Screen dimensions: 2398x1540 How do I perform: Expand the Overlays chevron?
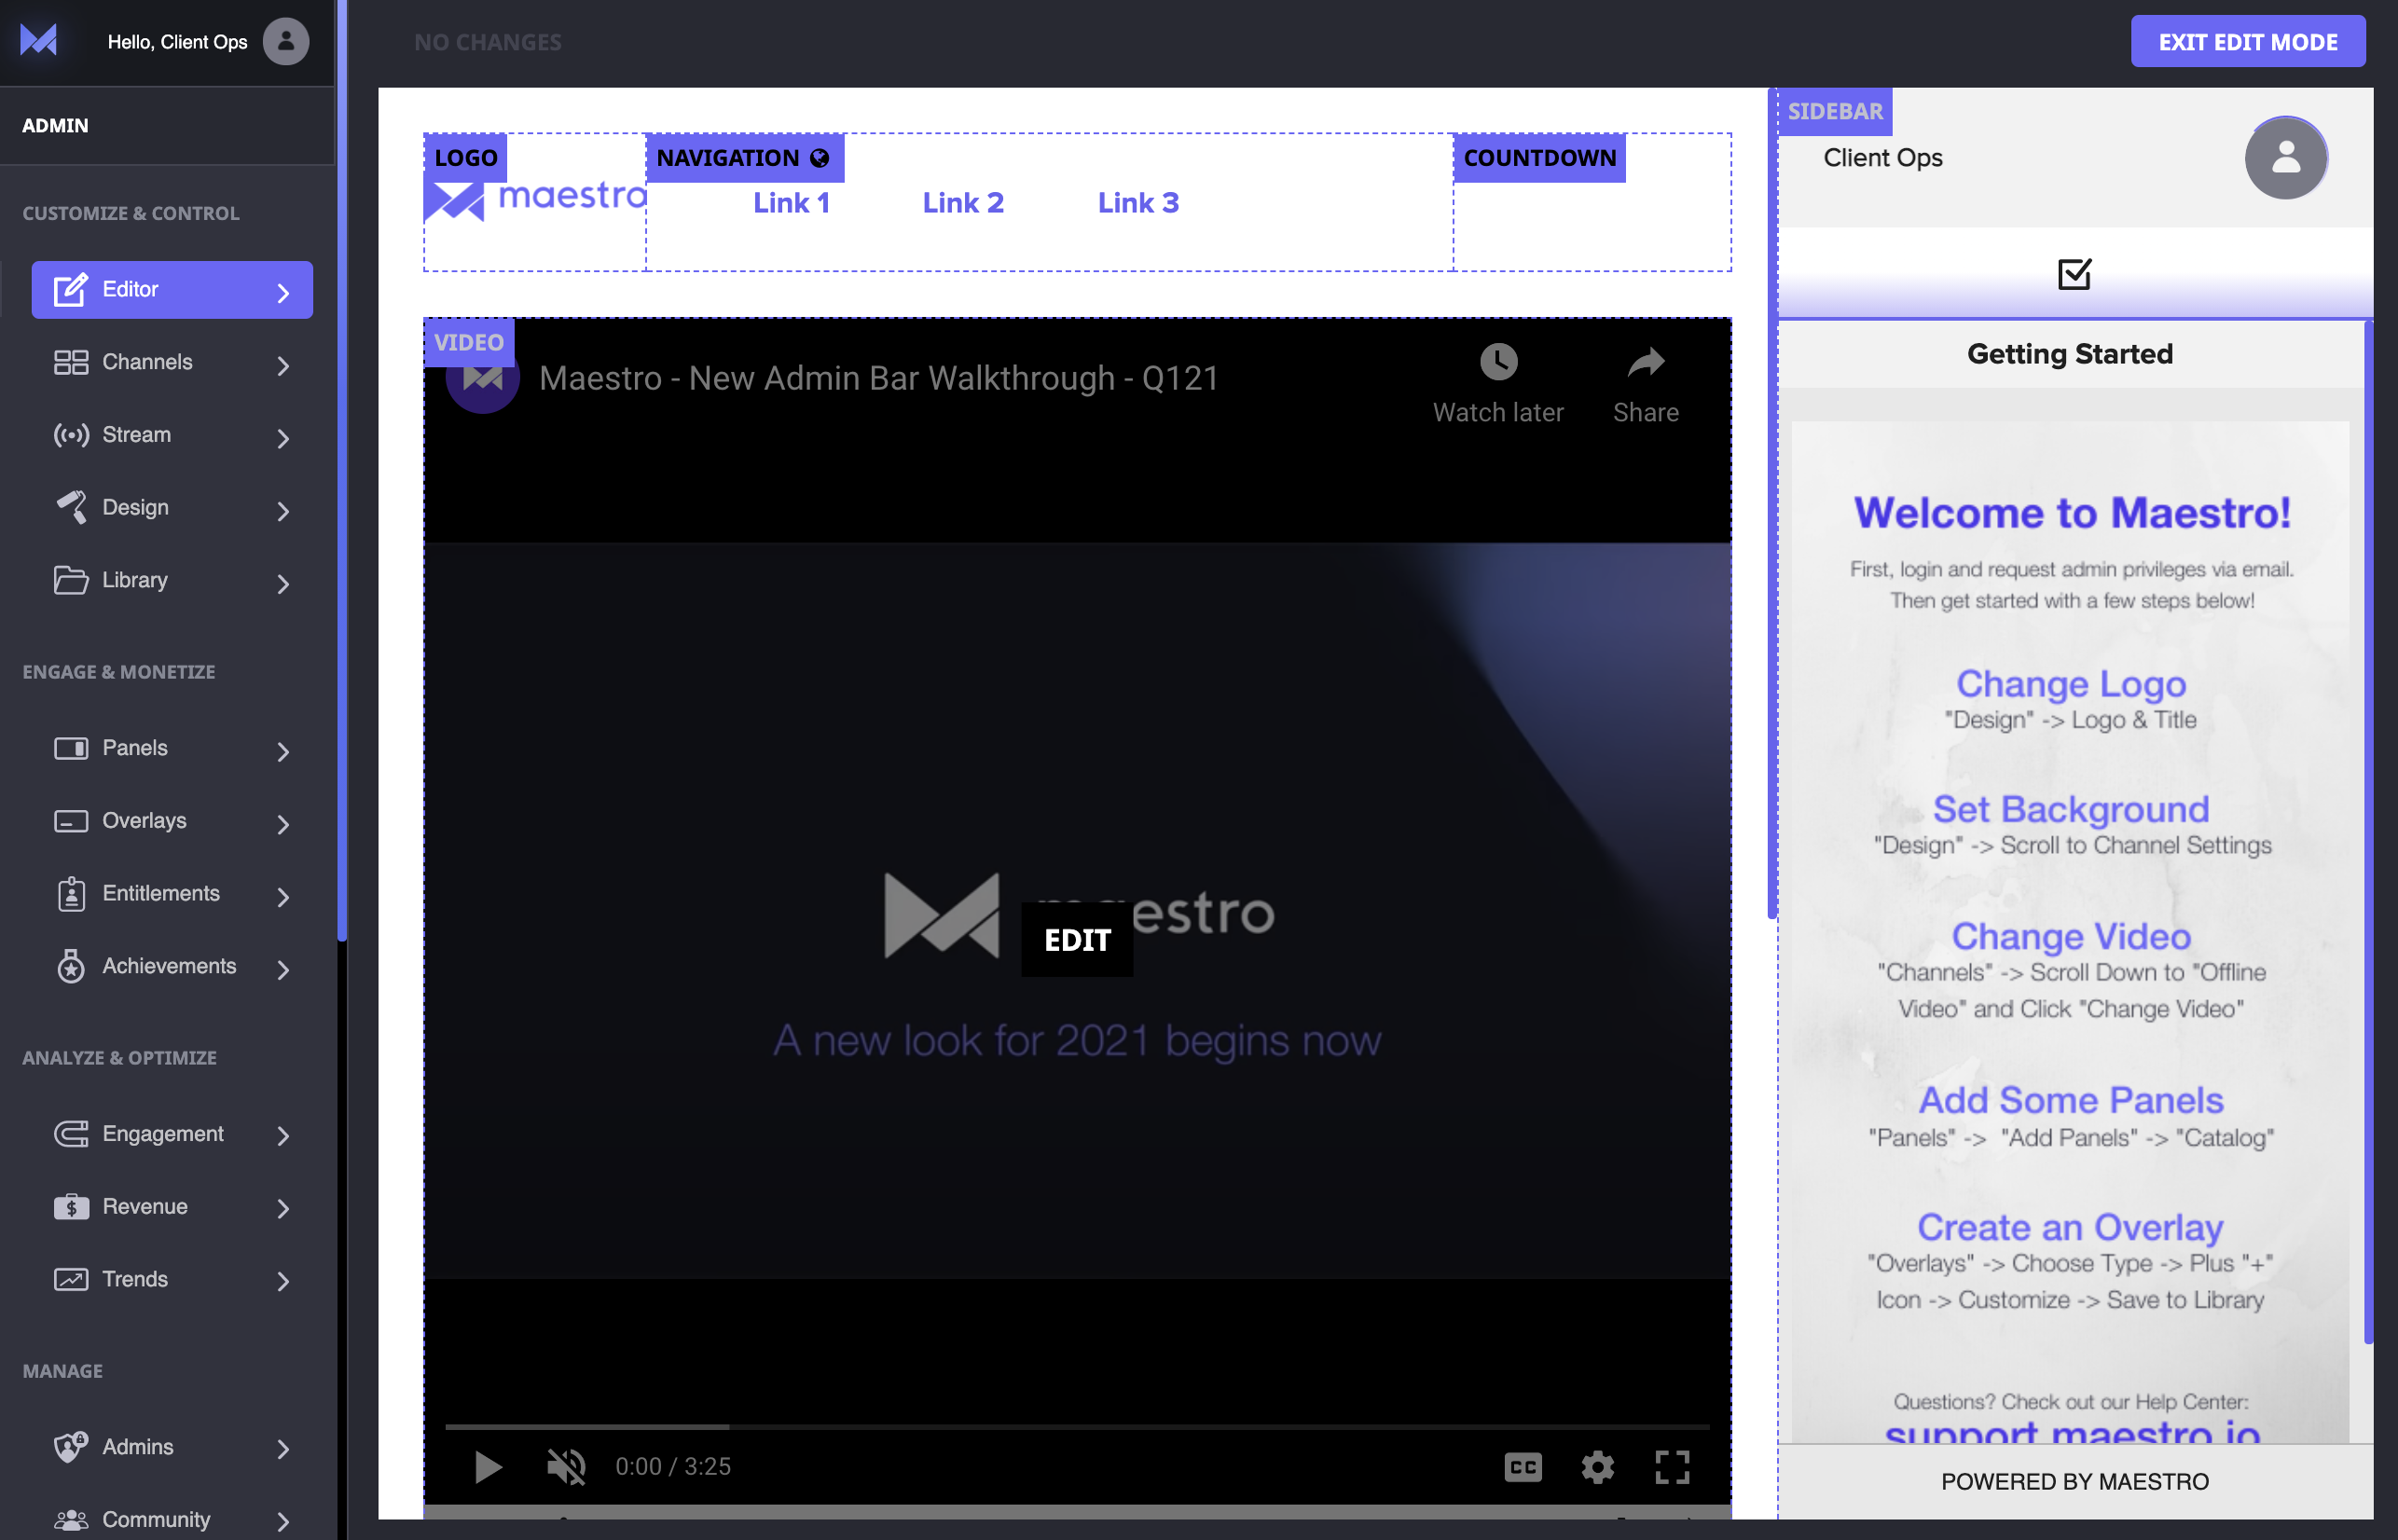click(x=283, y=824)
